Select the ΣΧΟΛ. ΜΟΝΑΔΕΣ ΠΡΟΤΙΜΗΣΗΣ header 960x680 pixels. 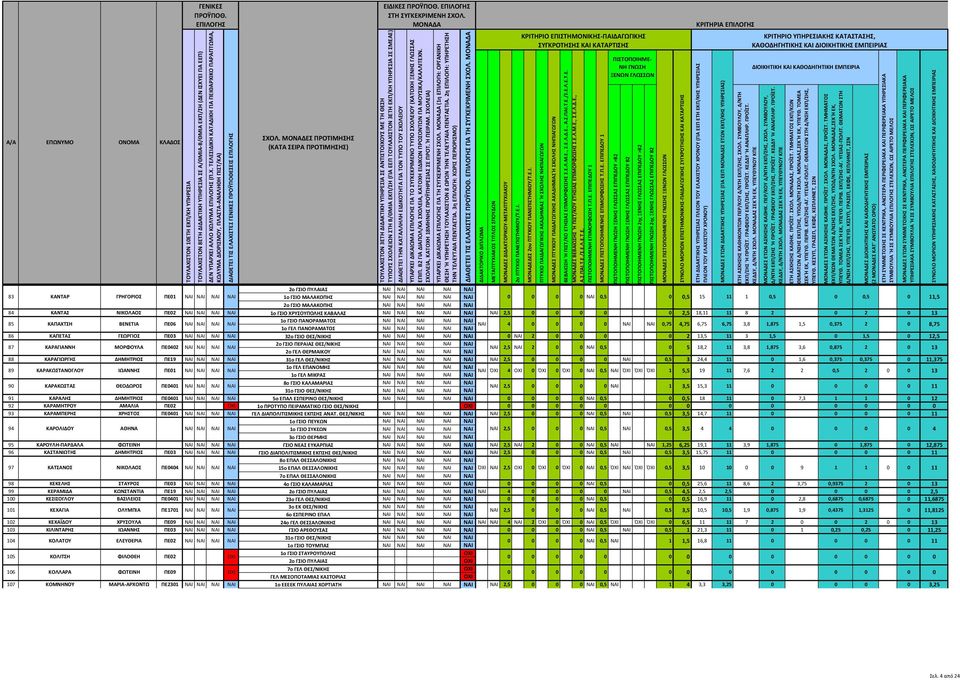(307, 143)
